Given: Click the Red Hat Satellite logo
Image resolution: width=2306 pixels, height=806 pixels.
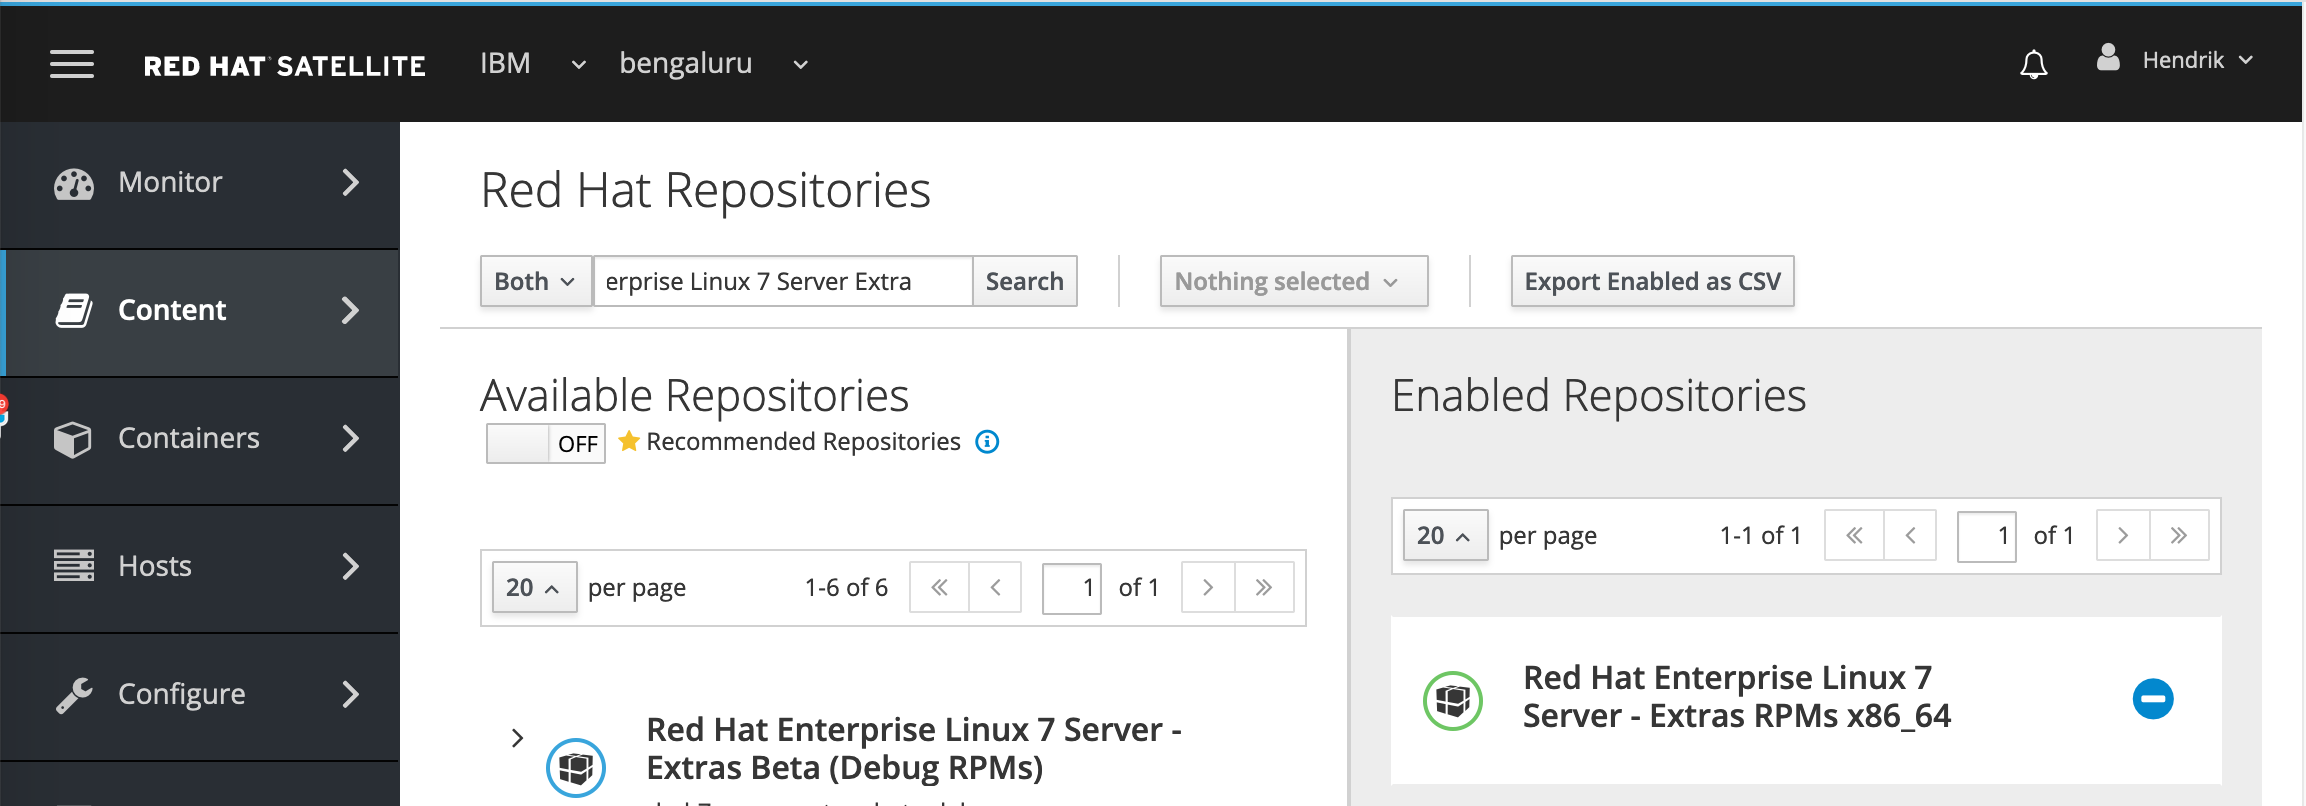Looking at the screenshot, I should pos(285,66).
